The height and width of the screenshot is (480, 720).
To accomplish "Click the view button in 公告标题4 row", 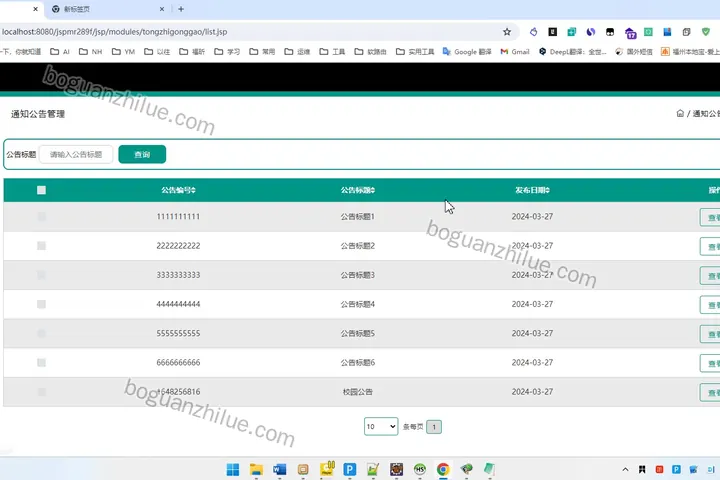I will click(x=710, y=305).
